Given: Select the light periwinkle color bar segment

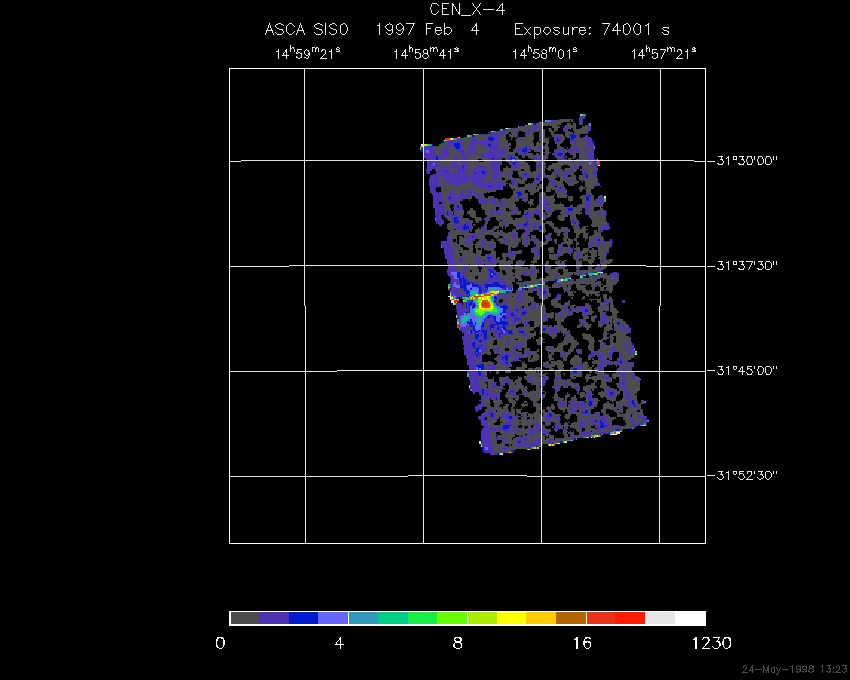Looking at the screenshot, I should 333,618.
